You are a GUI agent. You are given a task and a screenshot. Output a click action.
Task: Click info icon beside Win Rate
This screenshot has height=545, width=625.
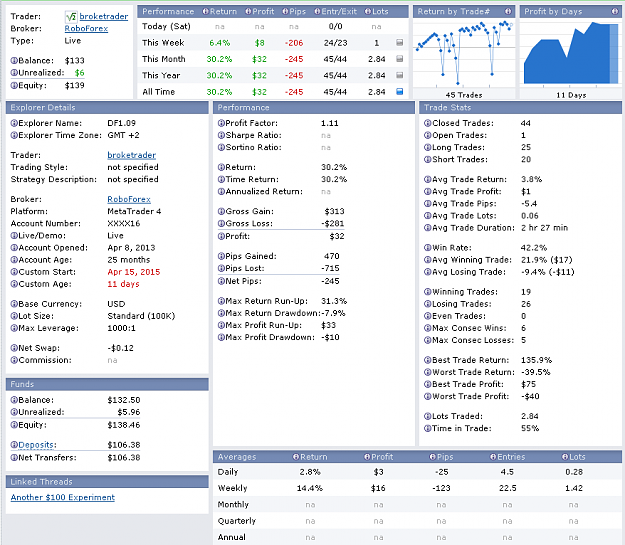(x=428, y=248)
